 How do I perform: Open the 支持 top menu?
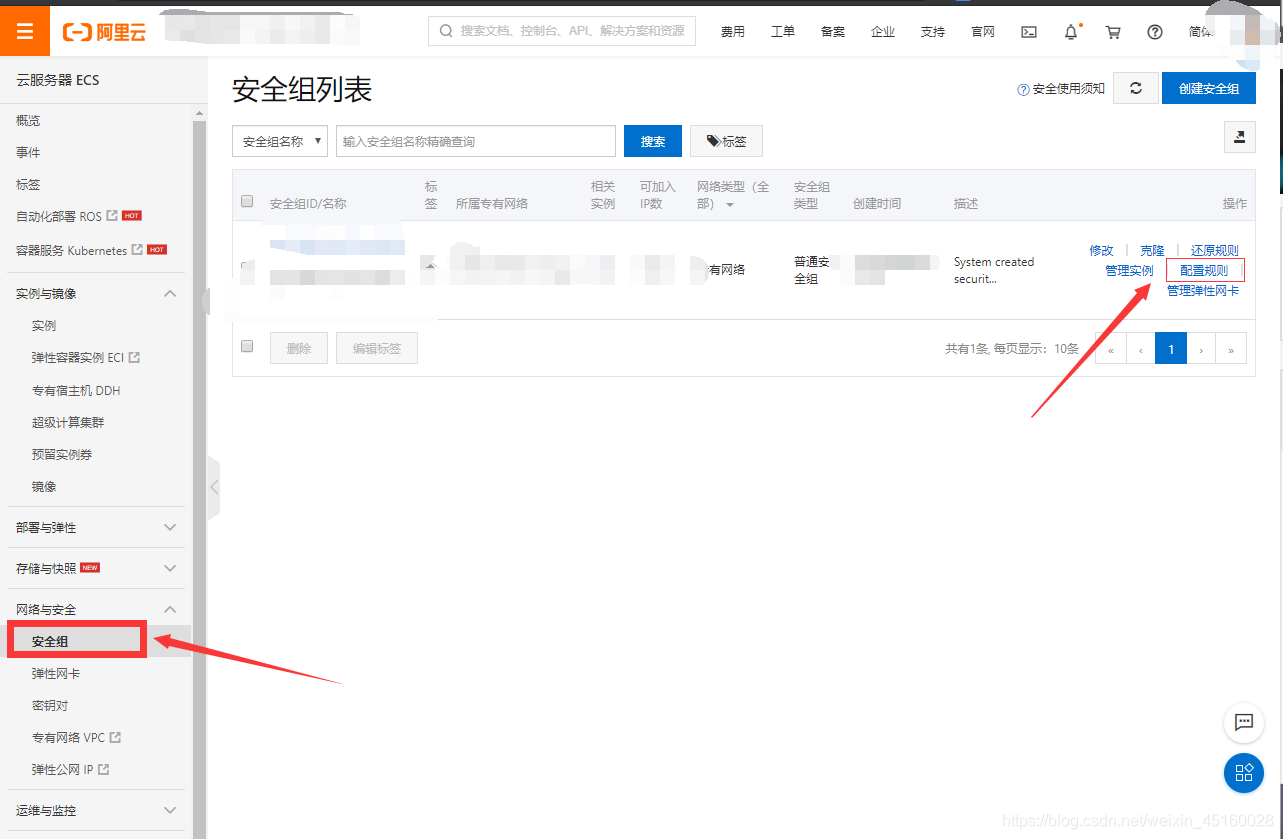pos(933,32)
